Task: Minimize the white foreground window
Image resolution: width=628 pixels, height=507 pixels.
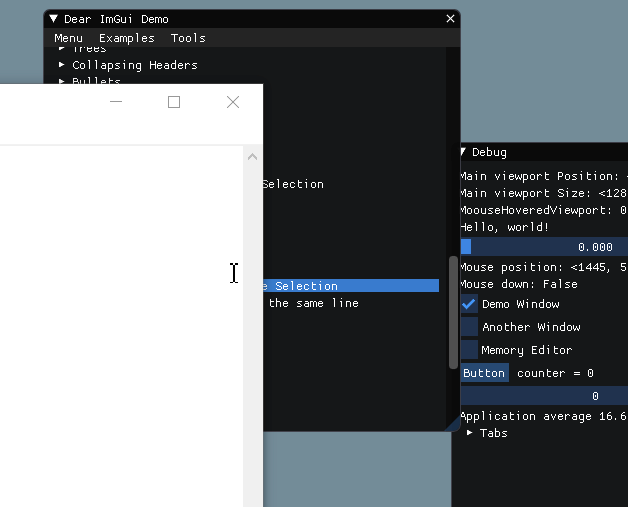Action: pyautogui.click(x=116, y=102)
